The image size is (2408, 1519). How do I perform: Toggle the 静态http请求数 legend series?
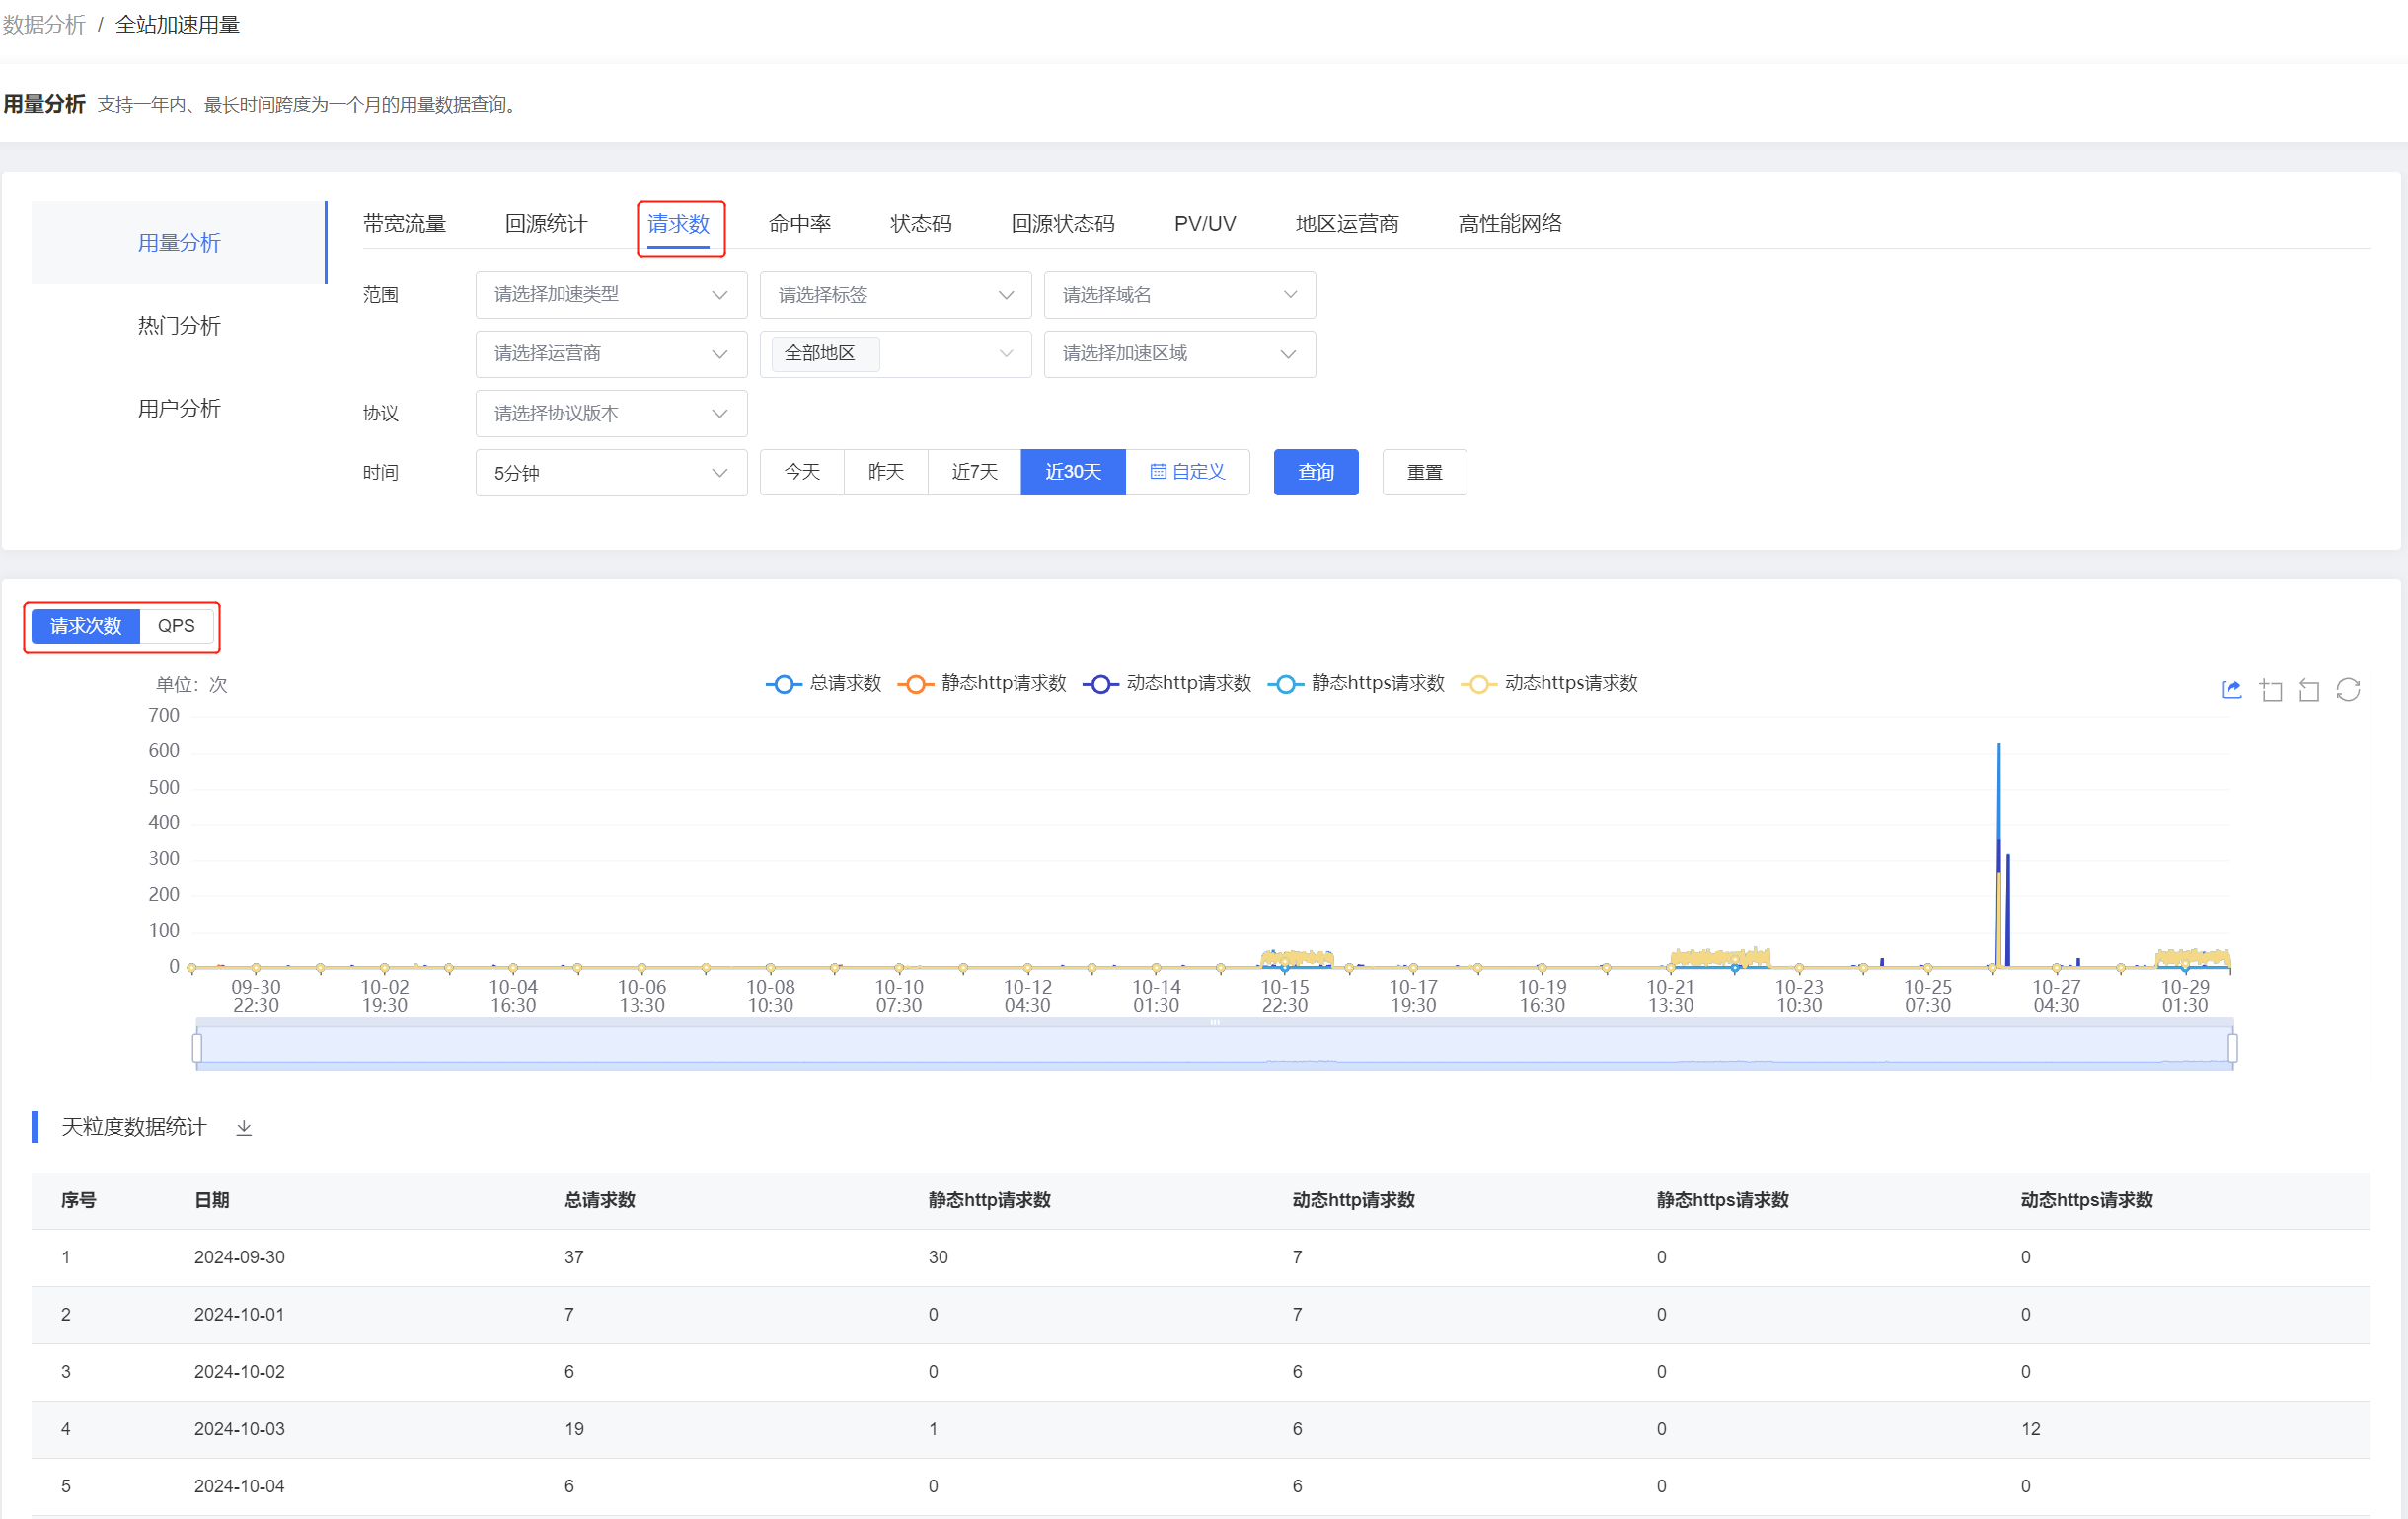tap(982, 683)
